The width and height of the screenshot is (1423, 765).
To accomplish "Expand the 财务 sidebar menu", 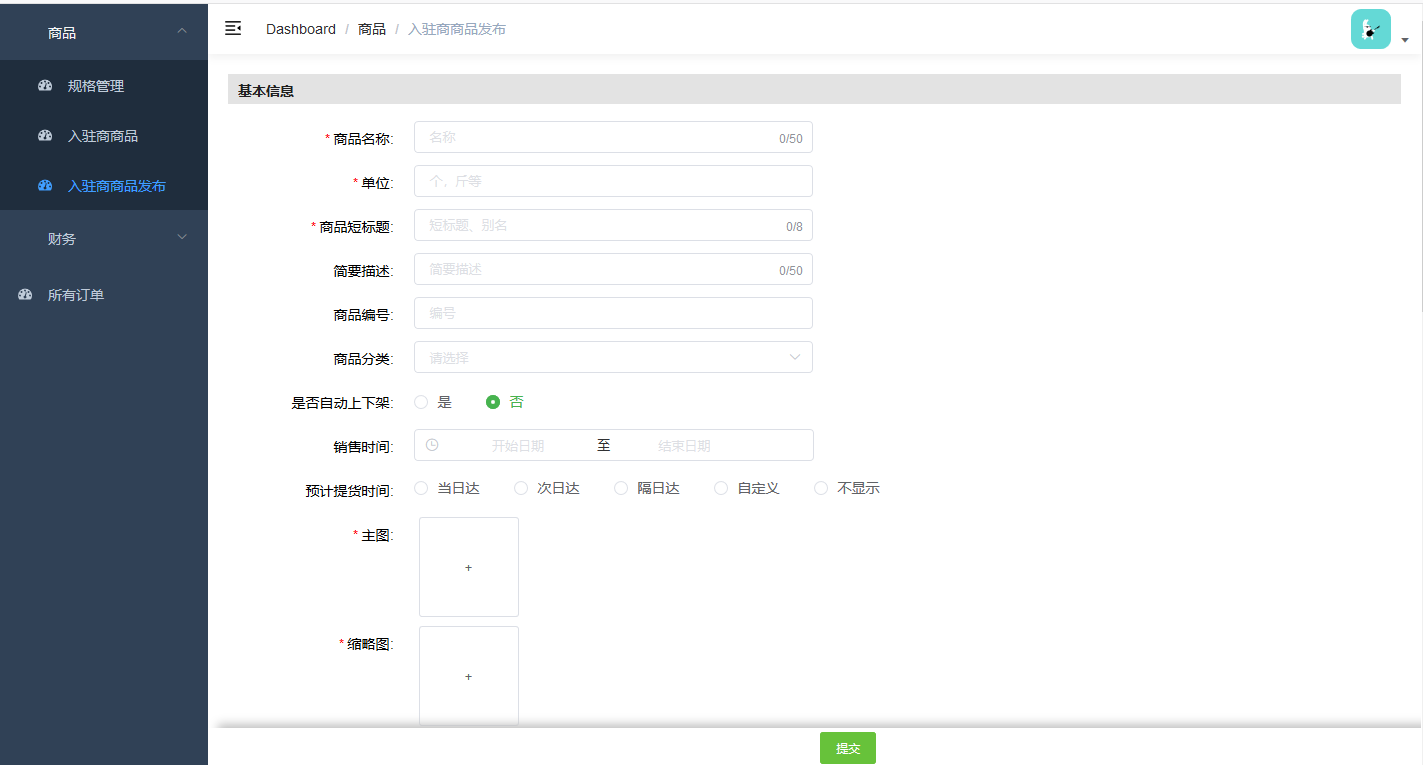I will click(x=62, y=238).
